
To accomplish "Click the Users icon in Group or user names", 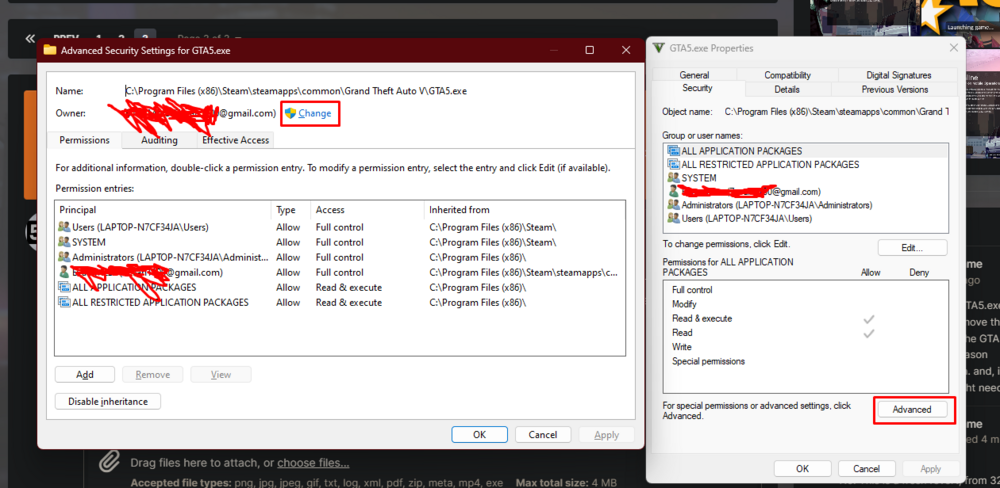I will coord(673,218).
